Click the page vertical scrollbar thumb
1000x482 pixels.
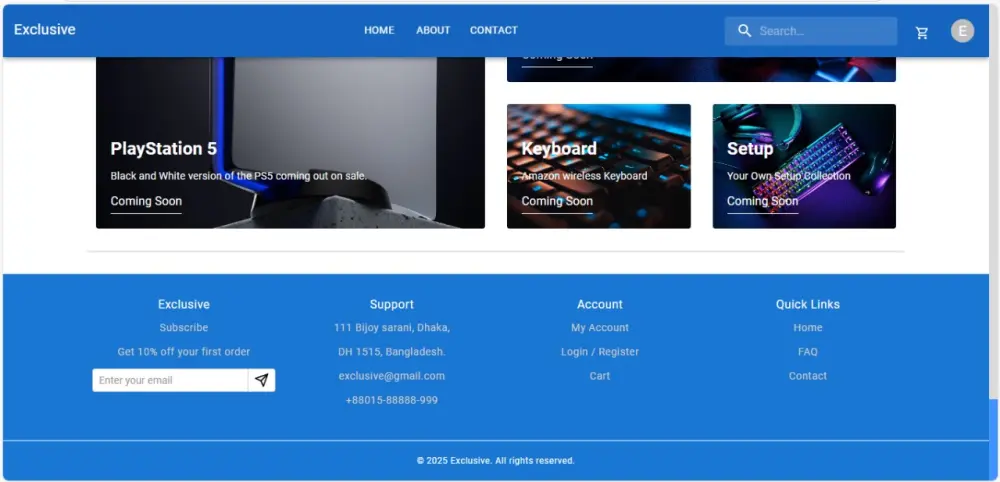pos(994,439)
